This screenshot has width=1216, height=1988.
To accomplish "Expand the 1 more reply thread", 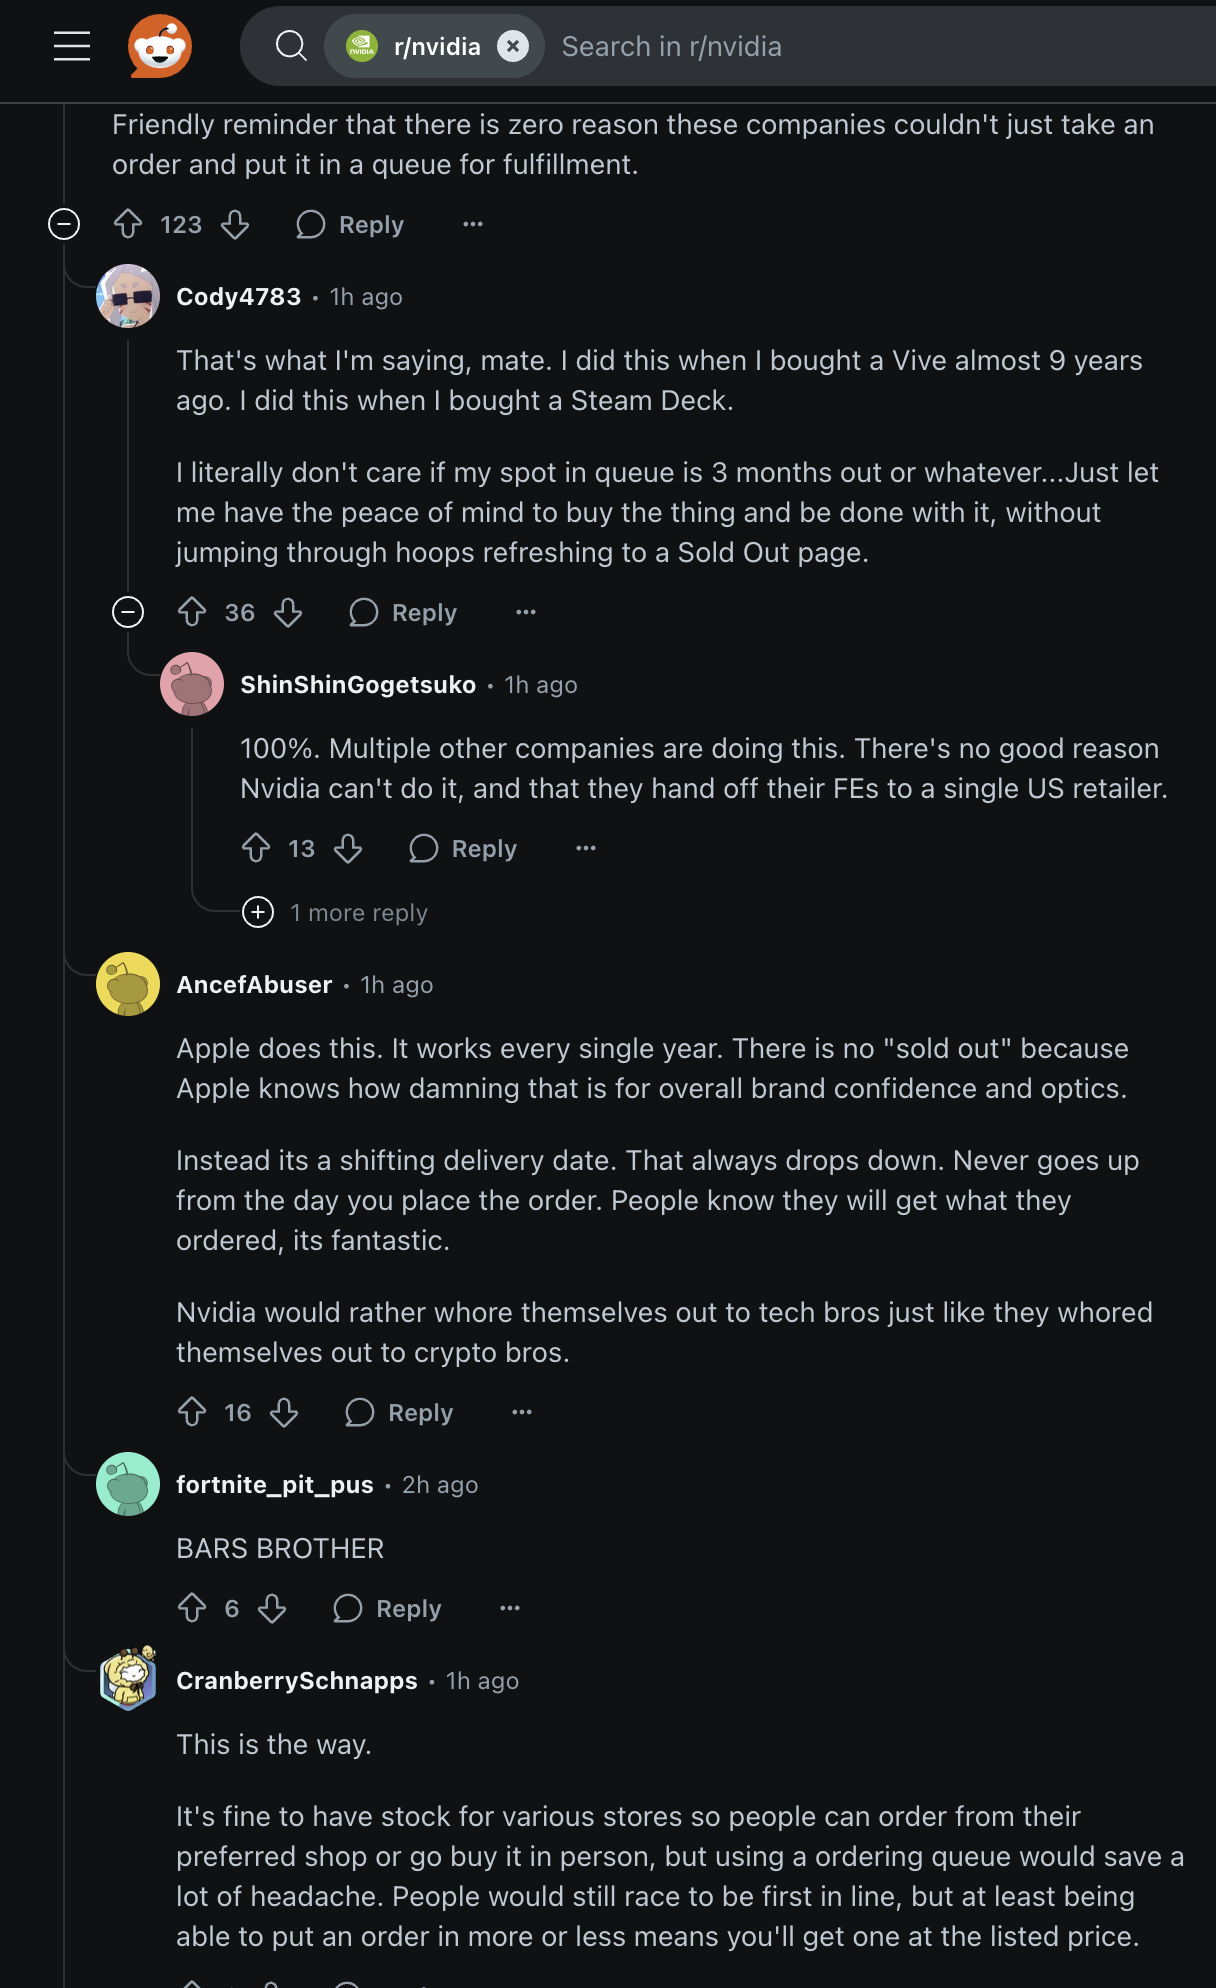I will [258, 912].
